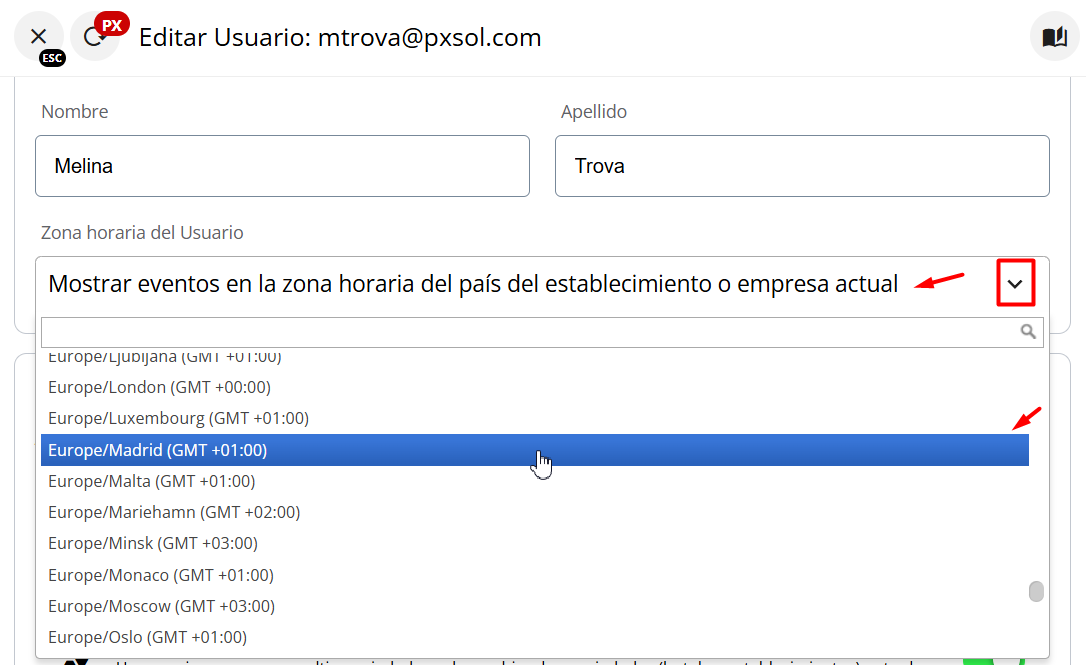This screenshot has width=1086, height=665.
Task: Select Europe/Moscow (GMT +03:00)
Action: (x=162, y=606)
